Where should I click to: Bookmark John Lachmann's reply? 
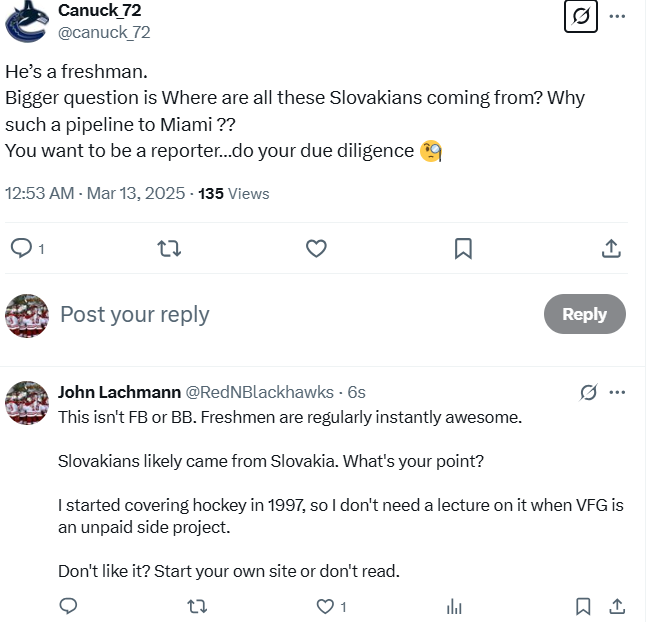tap(583, 605)
